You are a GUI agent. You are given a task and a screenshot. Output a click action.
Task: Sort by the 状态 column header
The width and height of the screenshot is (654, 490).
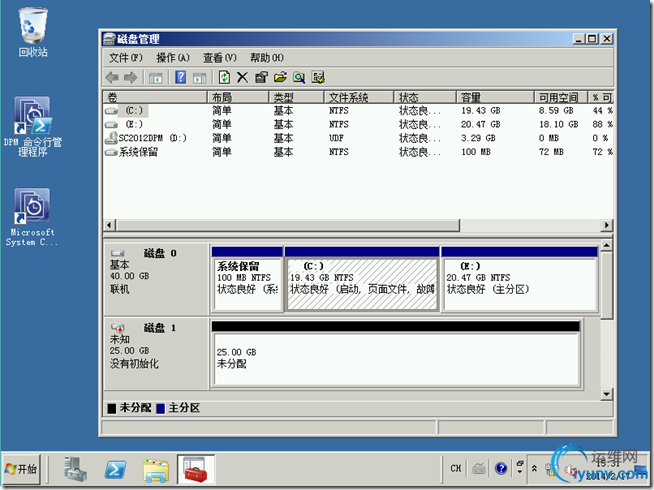(425, 97)
